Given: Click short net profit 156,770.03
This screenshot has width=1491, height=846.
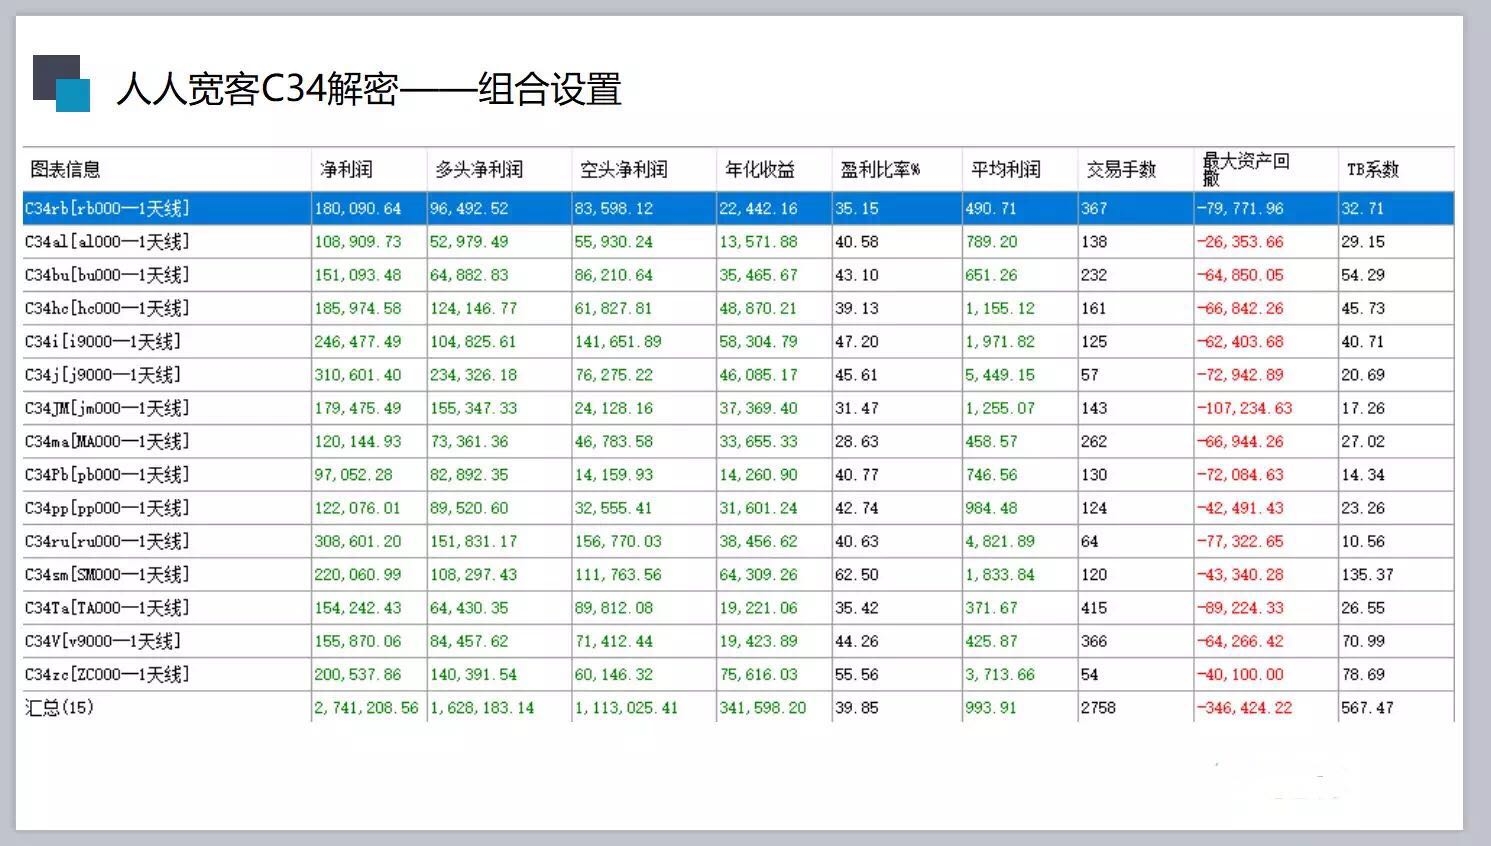Looking at the screenshot, I should point(618,541).
